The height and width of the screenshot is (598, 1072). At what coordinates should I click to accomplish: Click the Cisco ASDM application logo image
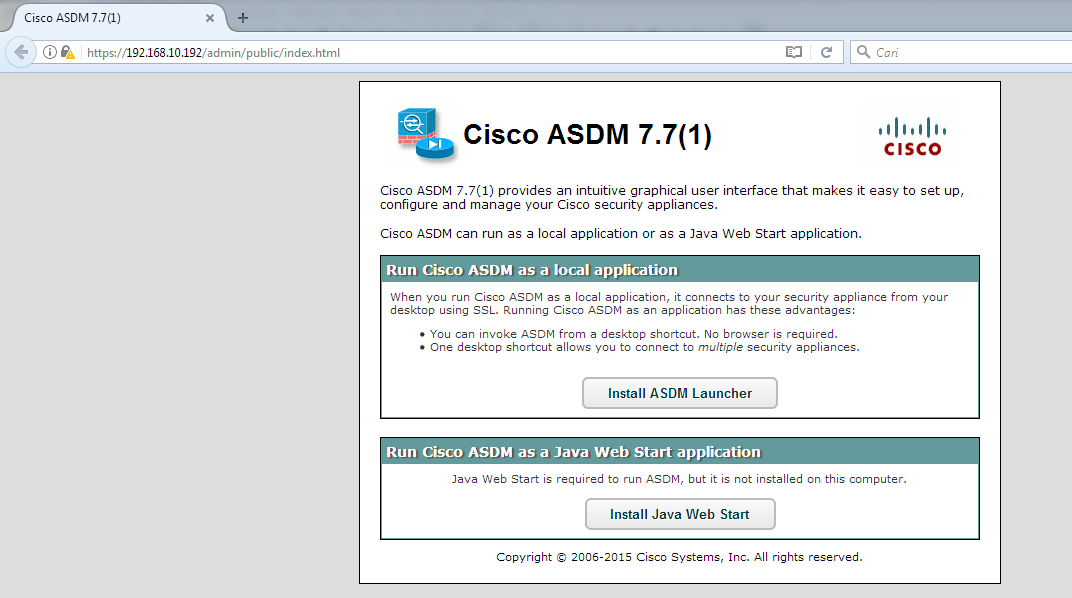click(x=424, y=132)
